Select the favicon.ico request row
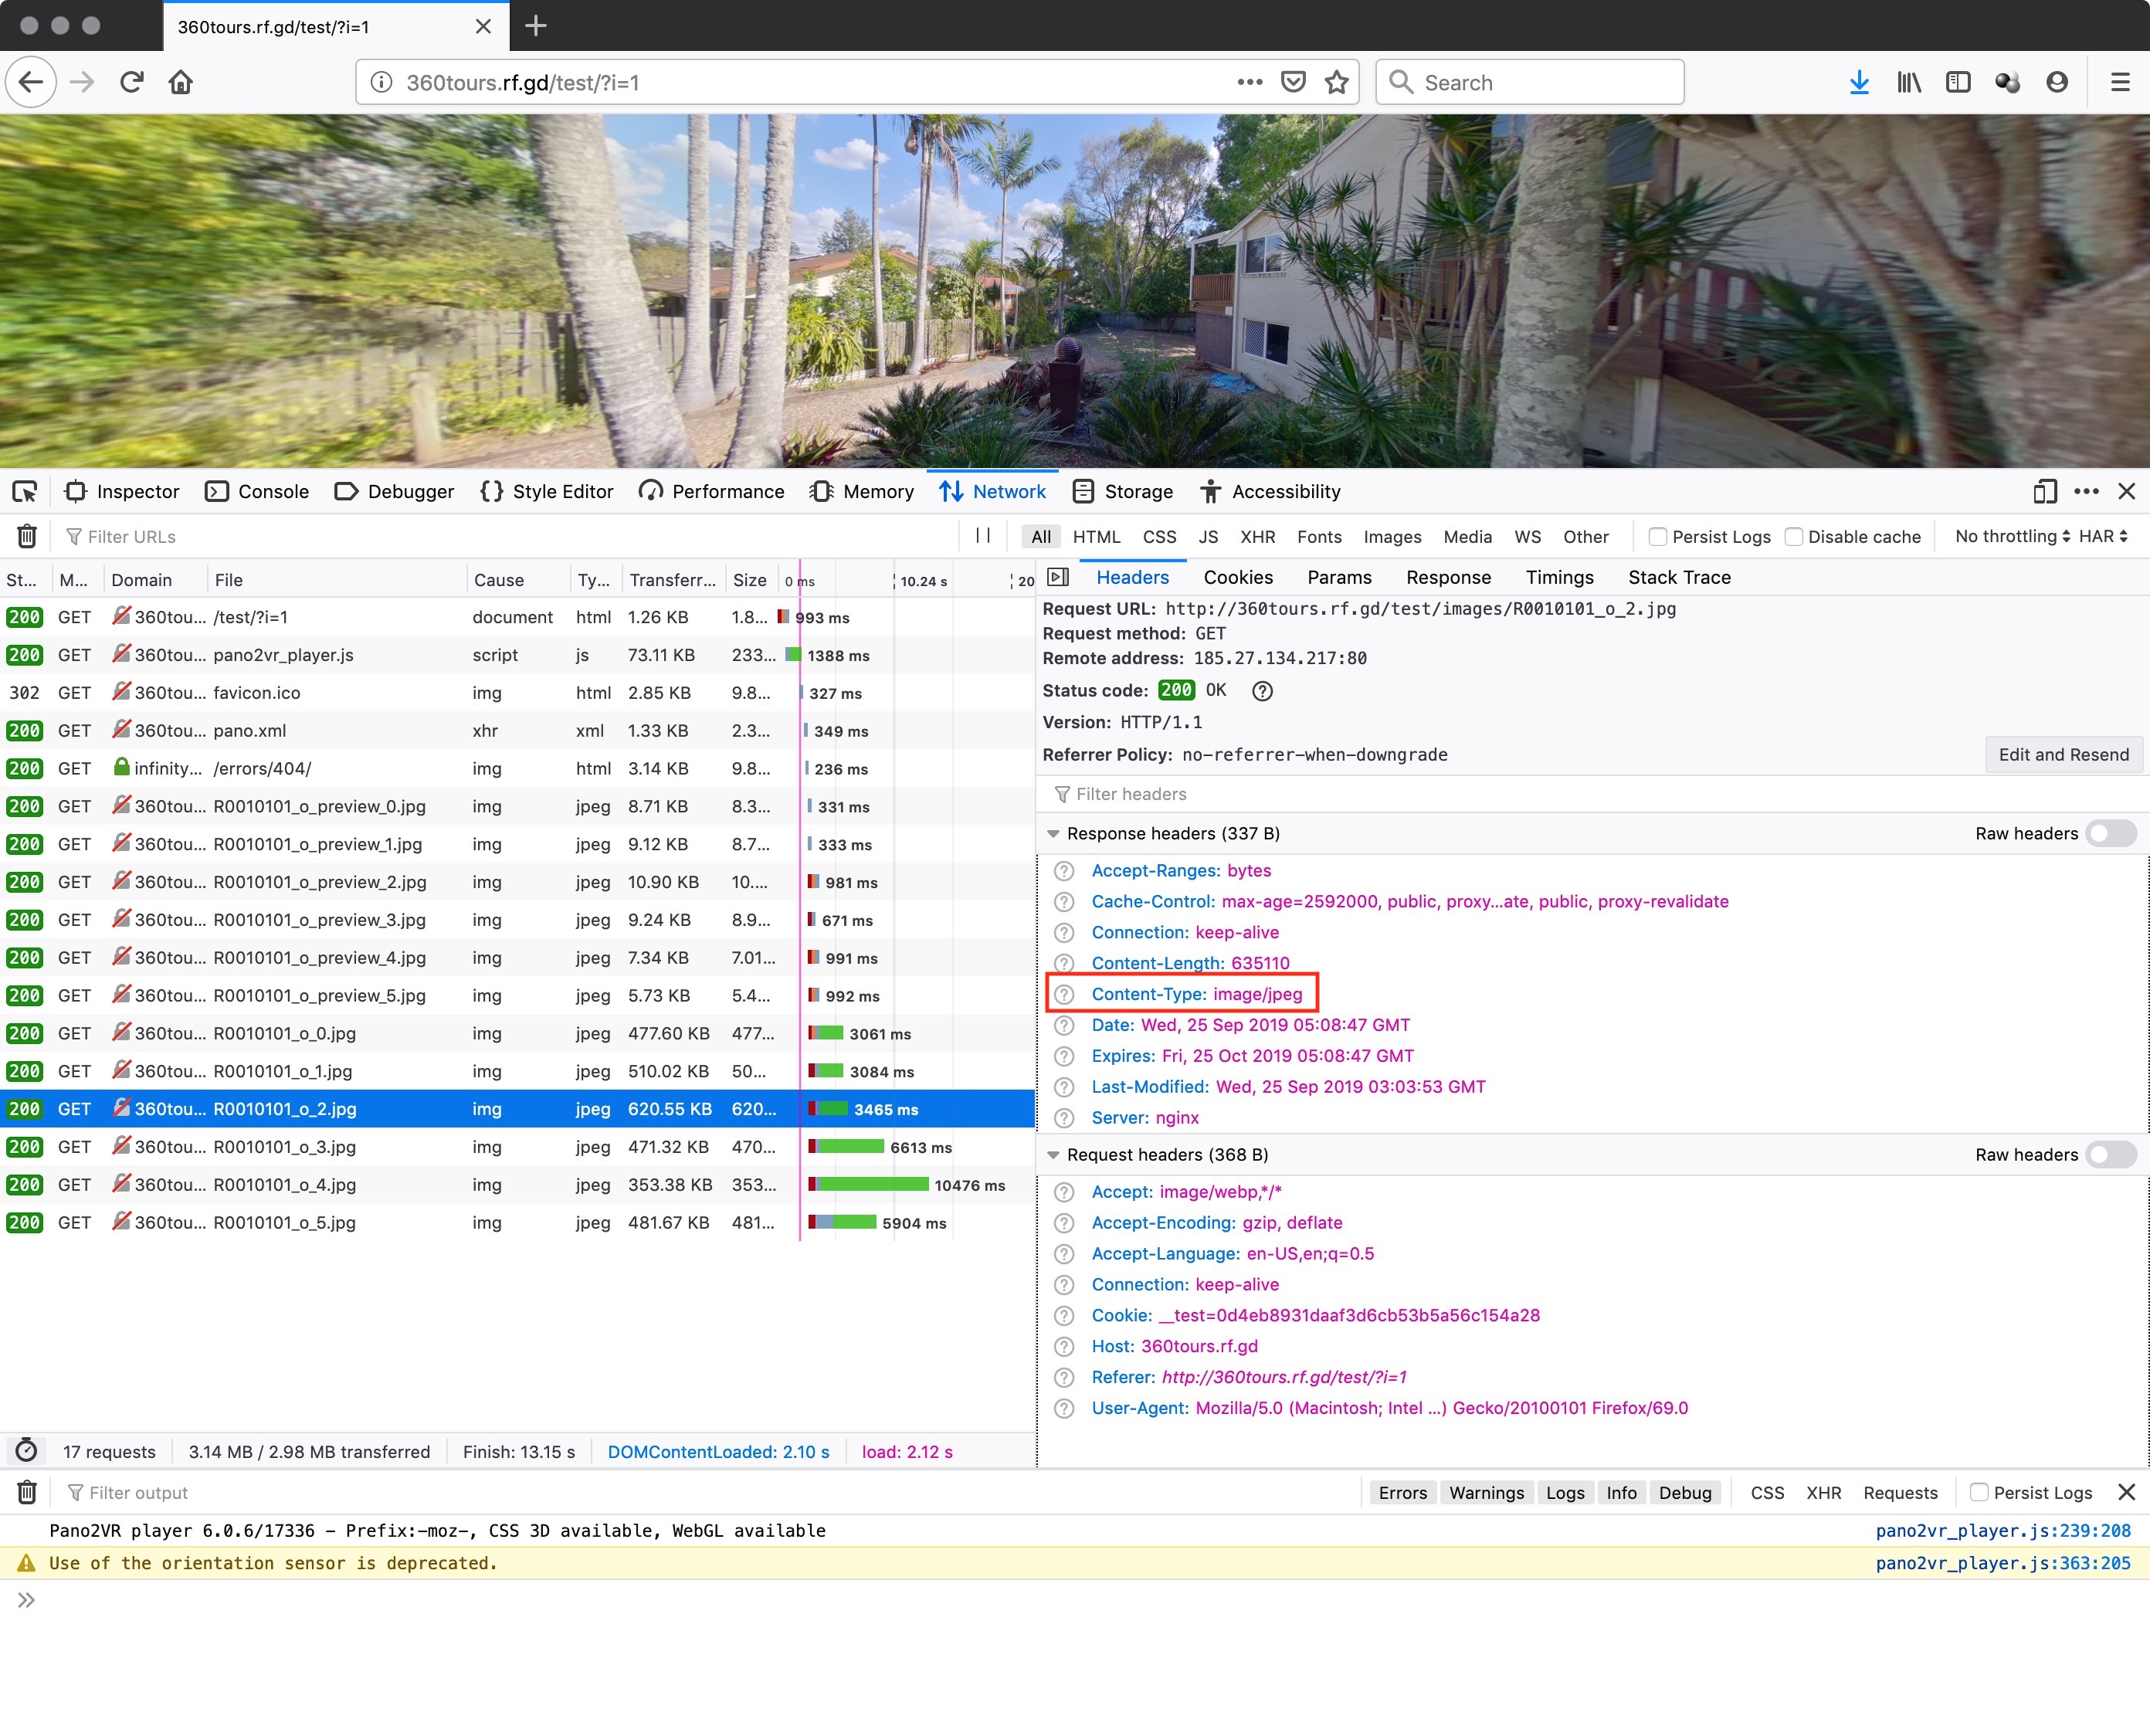2150x1736 pixels. [517, 692]
